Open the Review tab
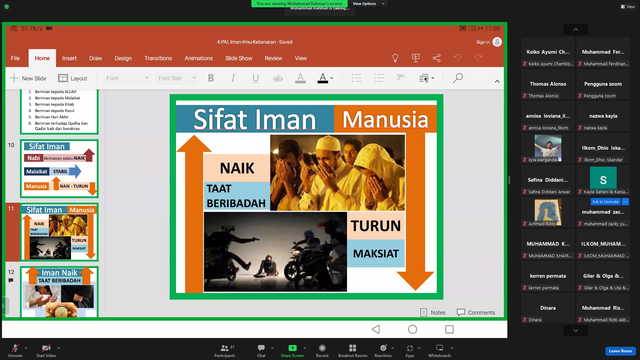 273,58
